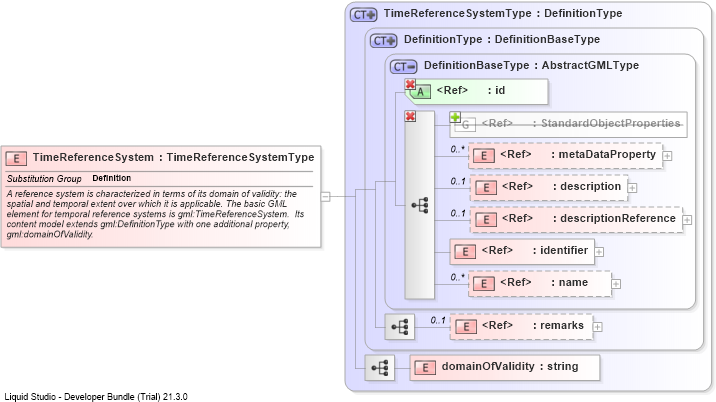Select the descriptionReference label
Viewport: 716px width, 402px height.
point(589,218)
